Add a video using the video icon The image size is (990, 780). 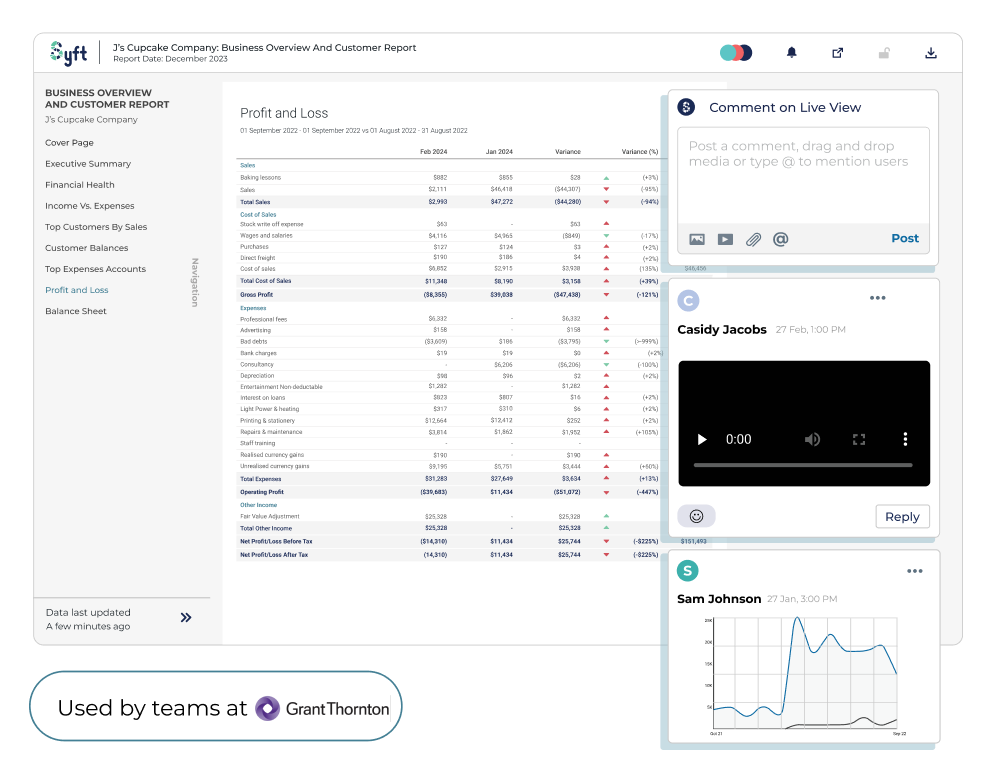(725, 240)
